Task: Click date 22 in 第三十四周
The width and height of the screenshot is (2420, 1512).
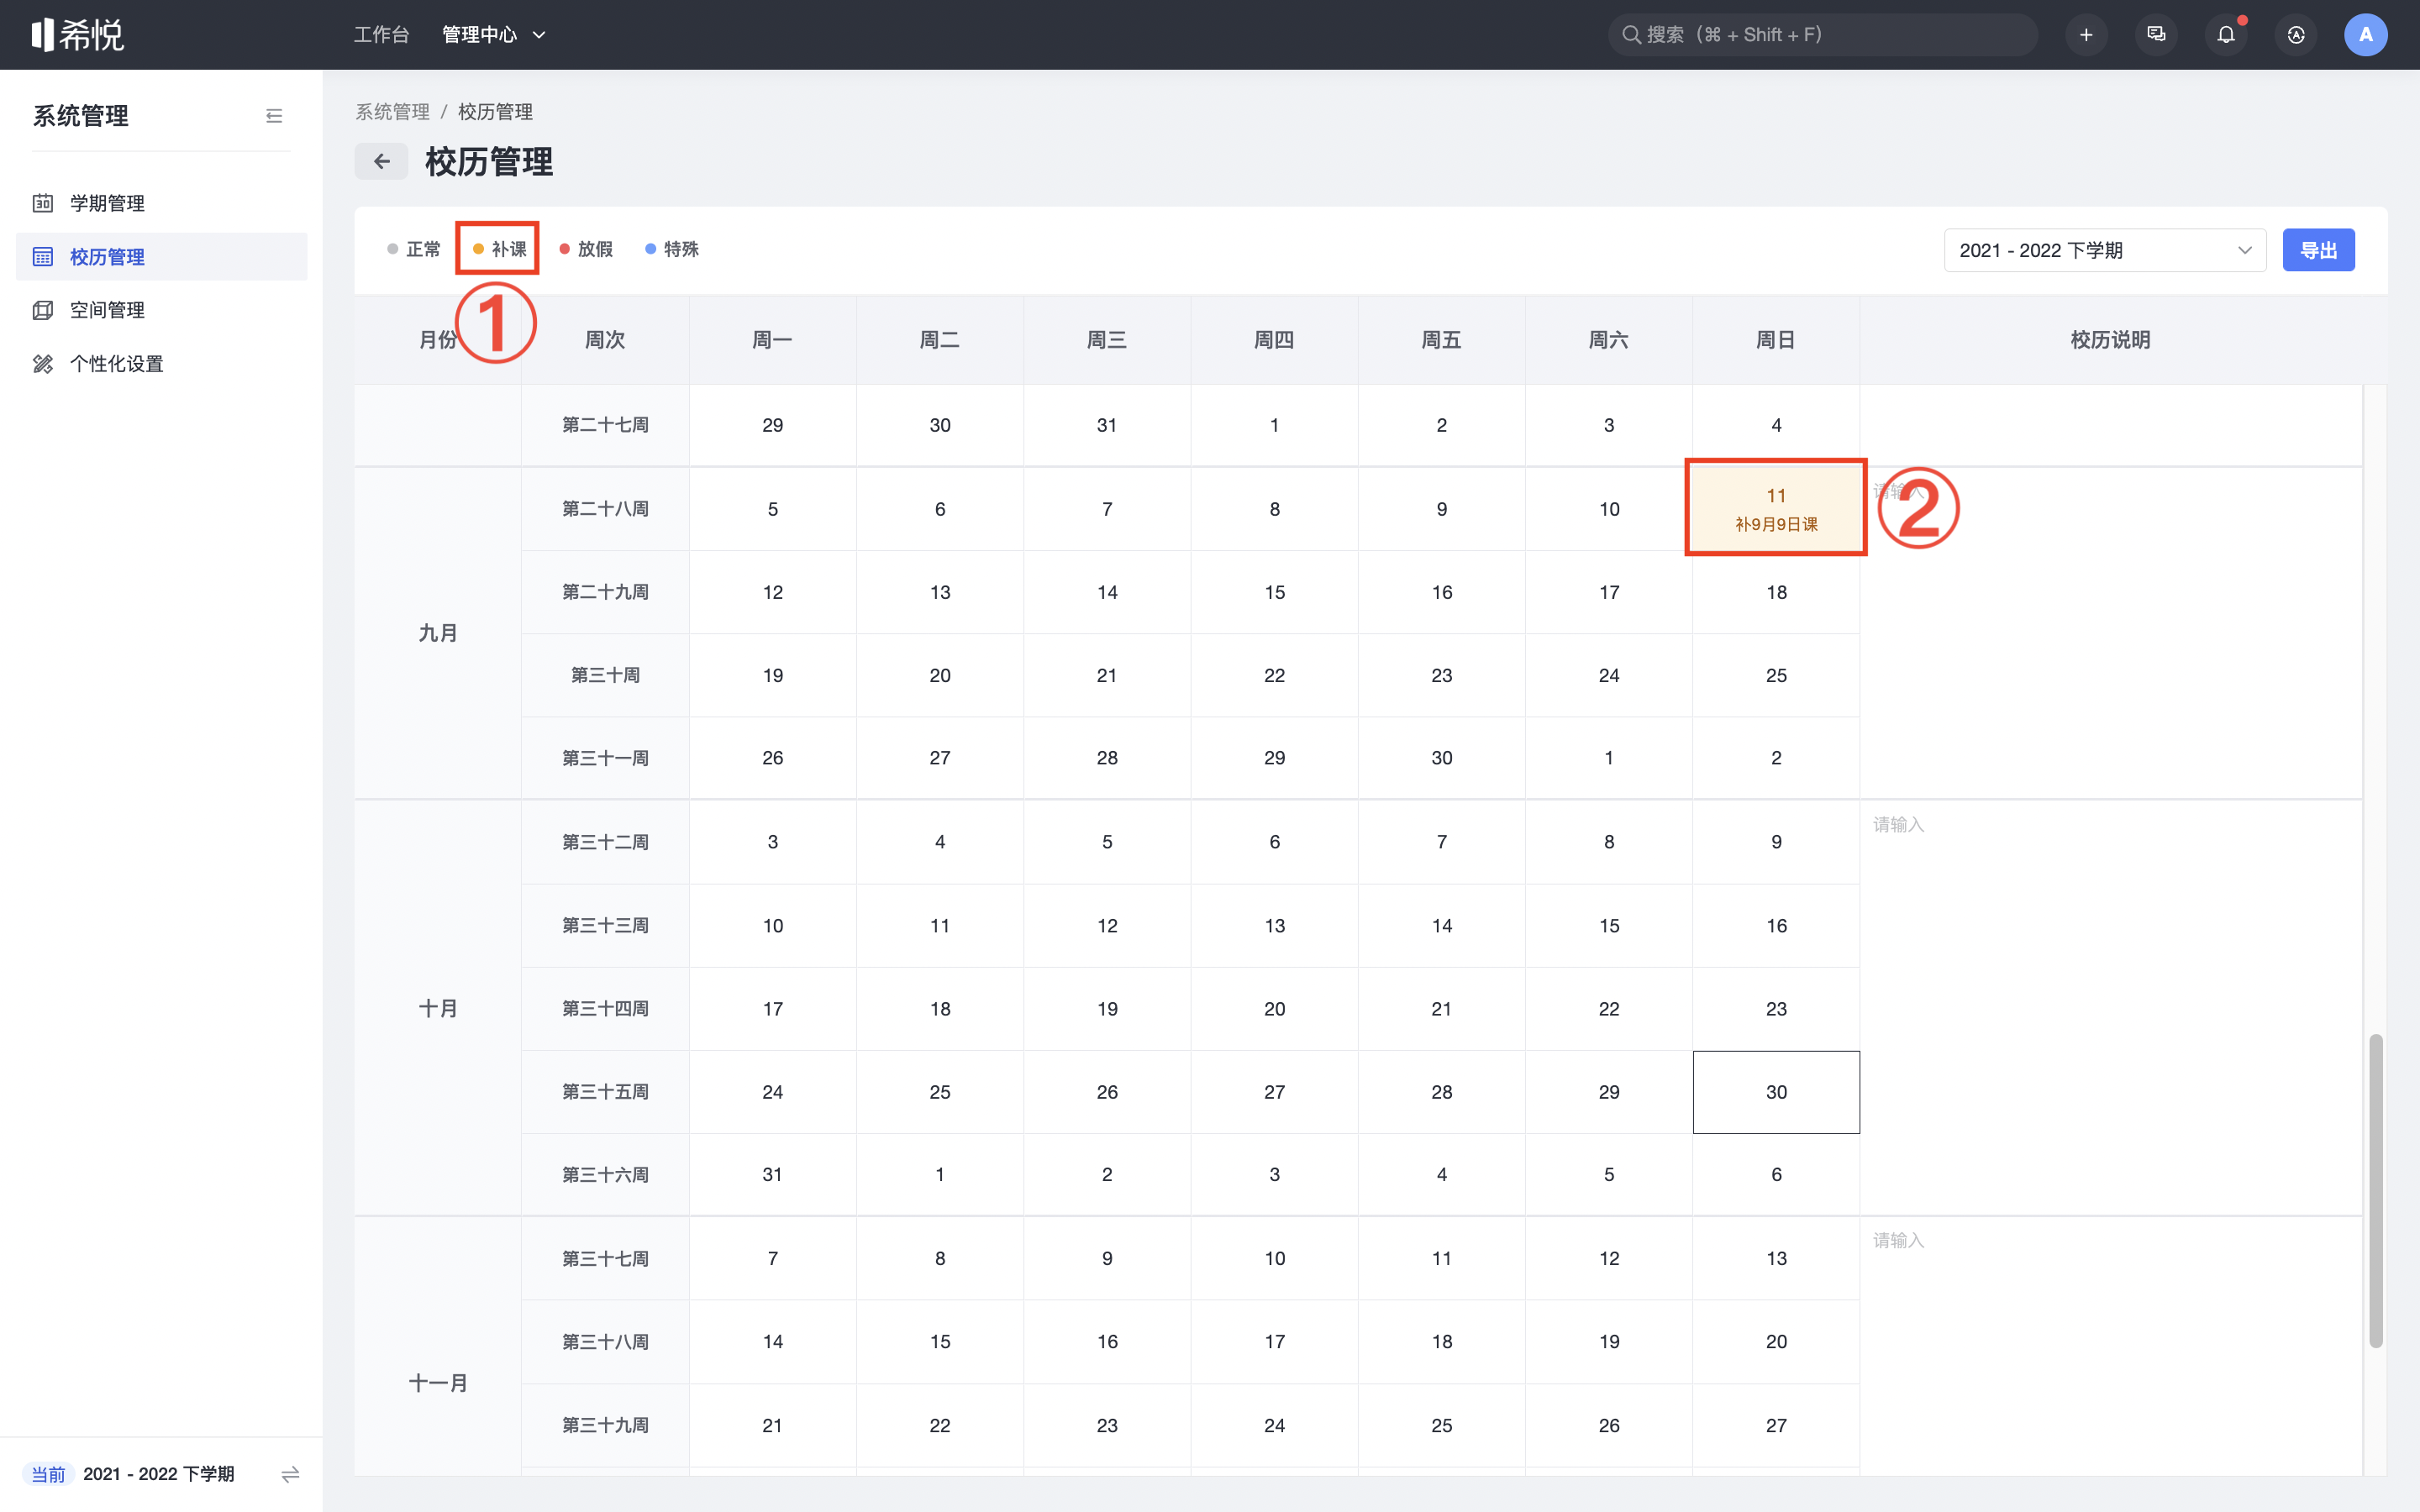Action: click(x=1609, y=1009)
